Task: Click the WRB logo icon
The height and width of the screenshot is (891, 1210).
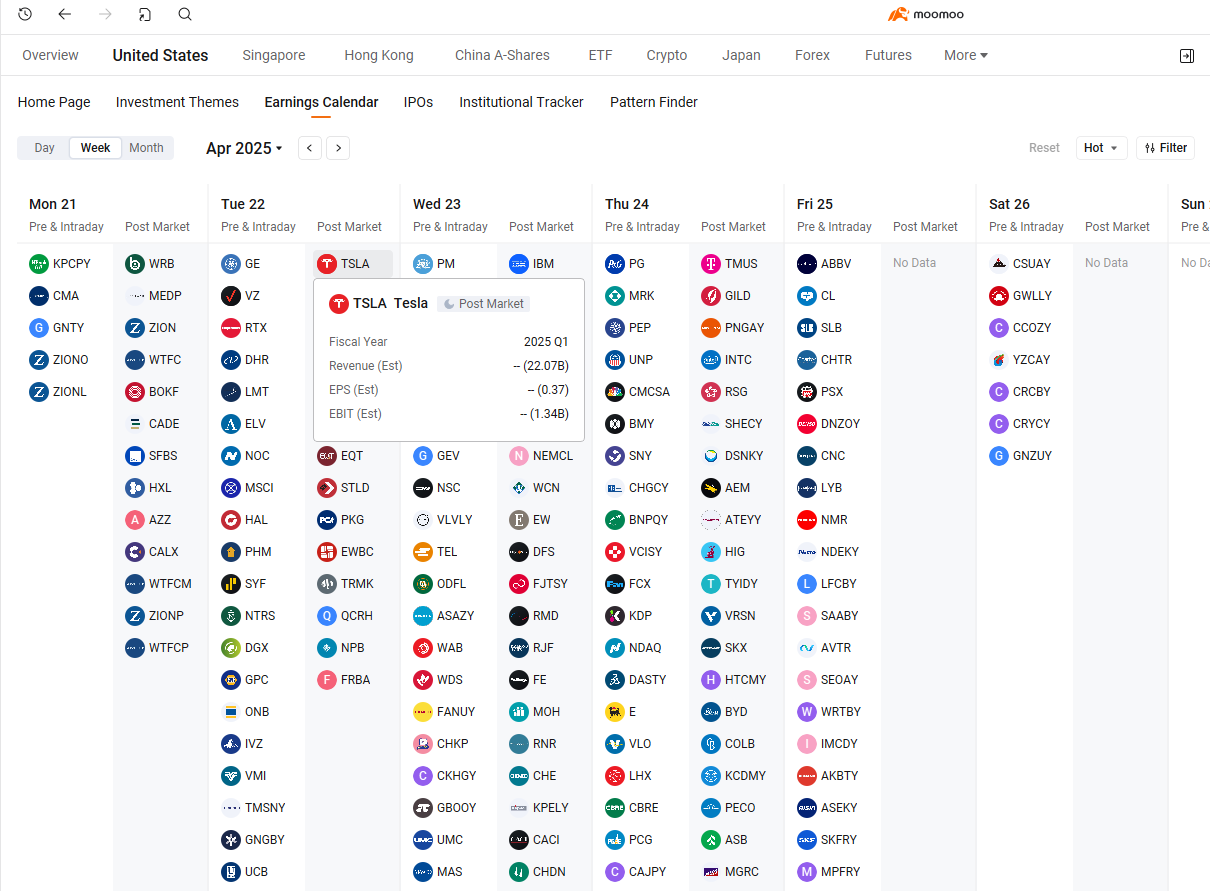Action: point(135,264)
